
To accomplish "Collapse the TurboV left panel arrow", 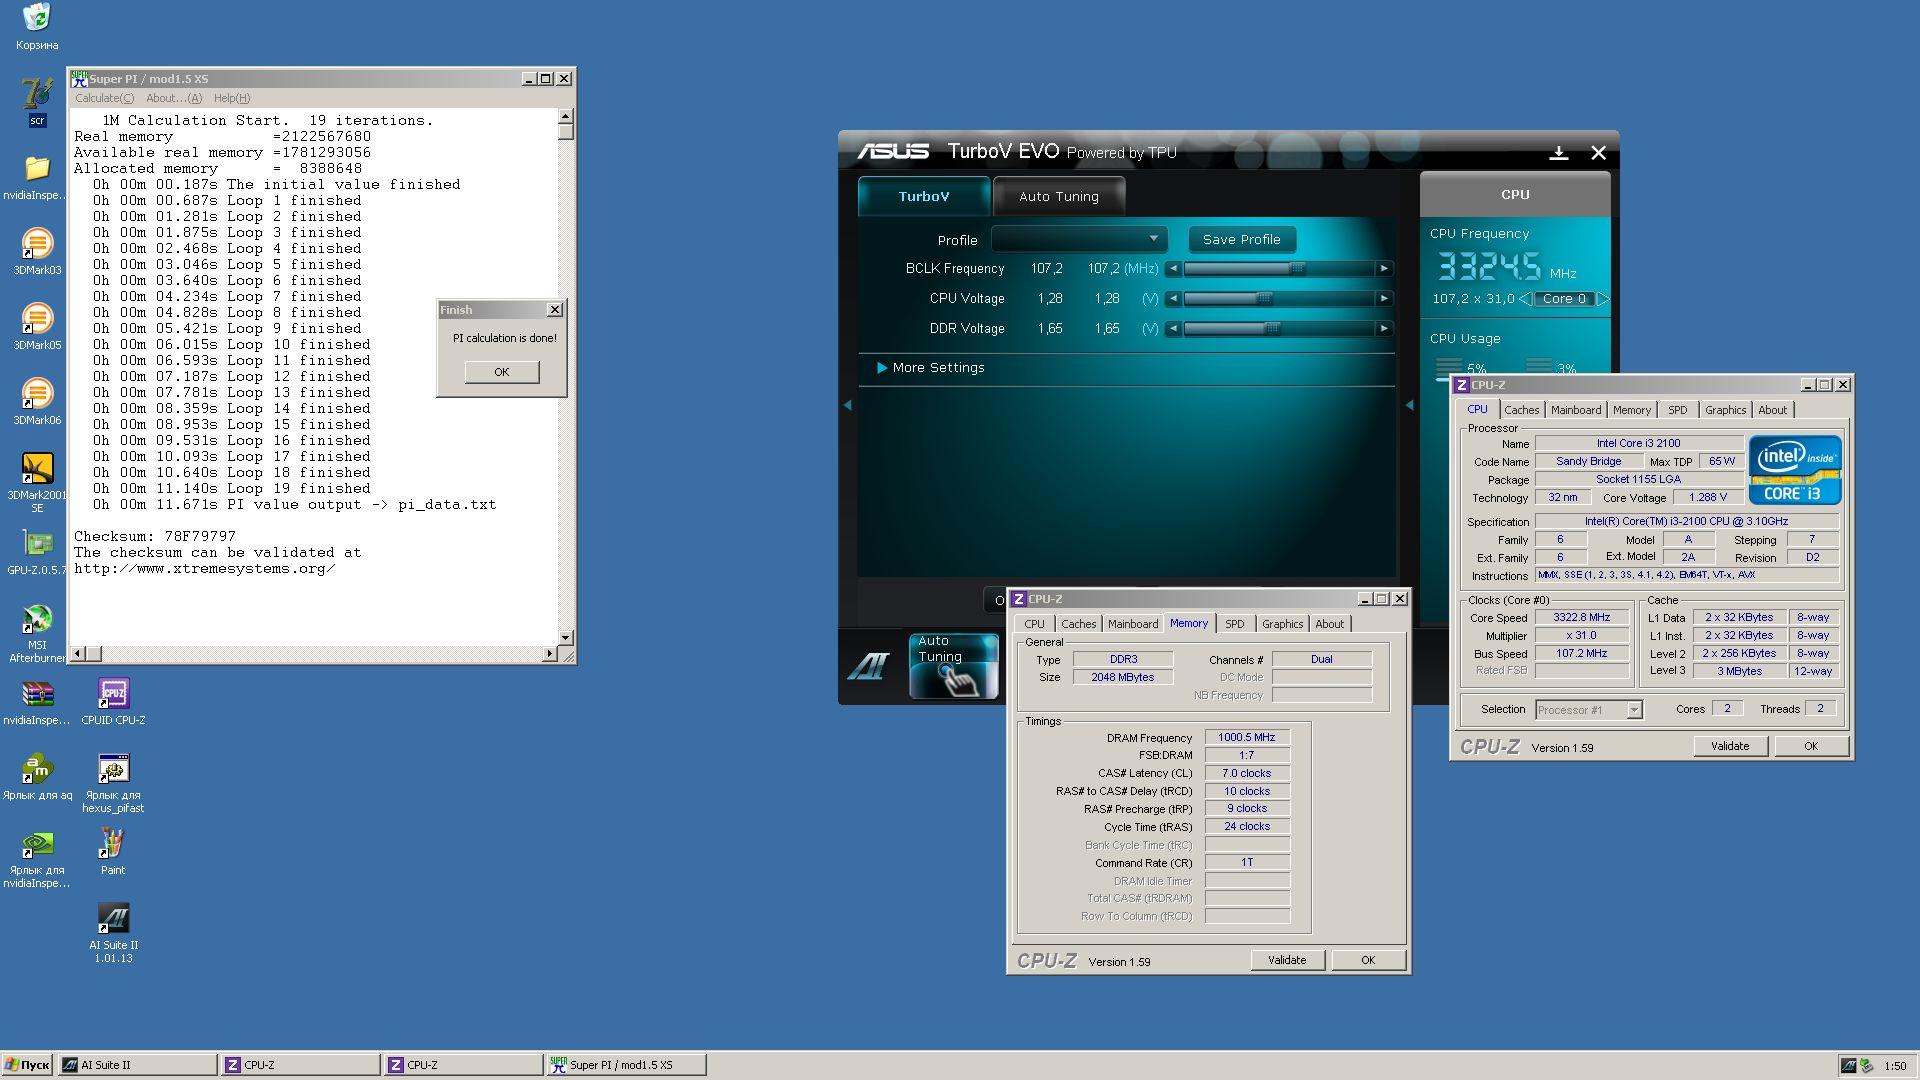I will point(848,405).
